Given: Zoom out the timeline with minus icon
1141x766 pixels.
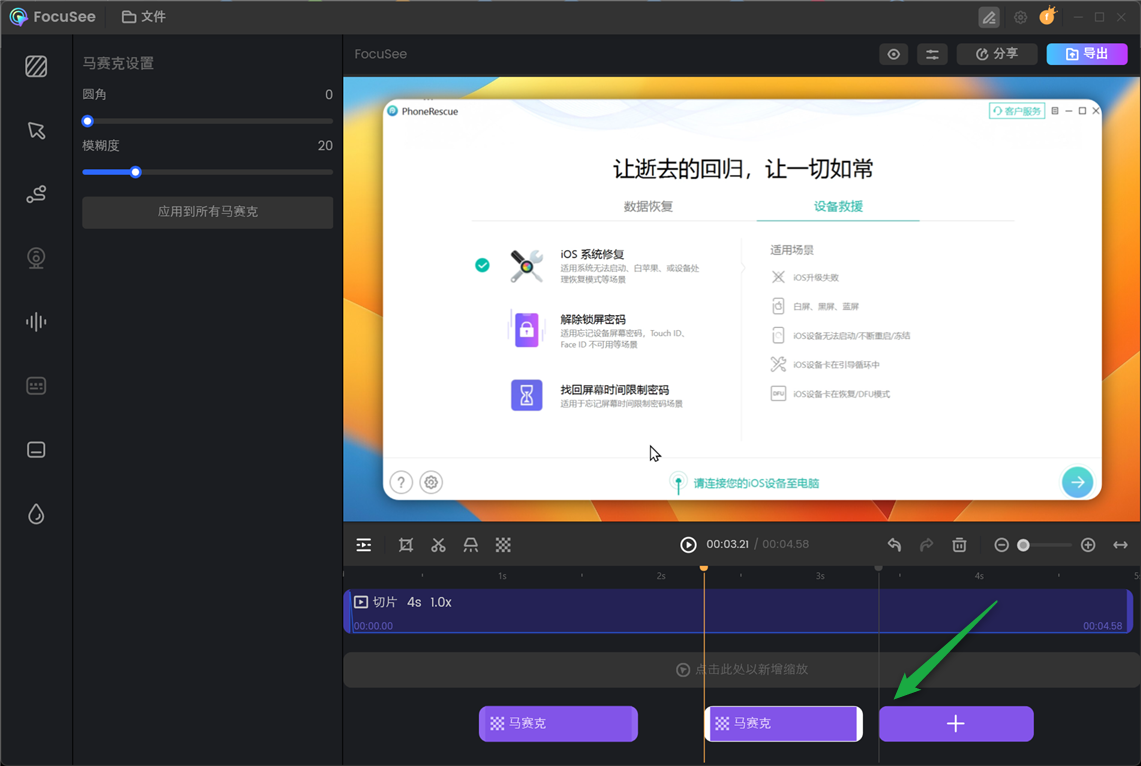Looking at the screenshot, I should [x=1001, y=545].
